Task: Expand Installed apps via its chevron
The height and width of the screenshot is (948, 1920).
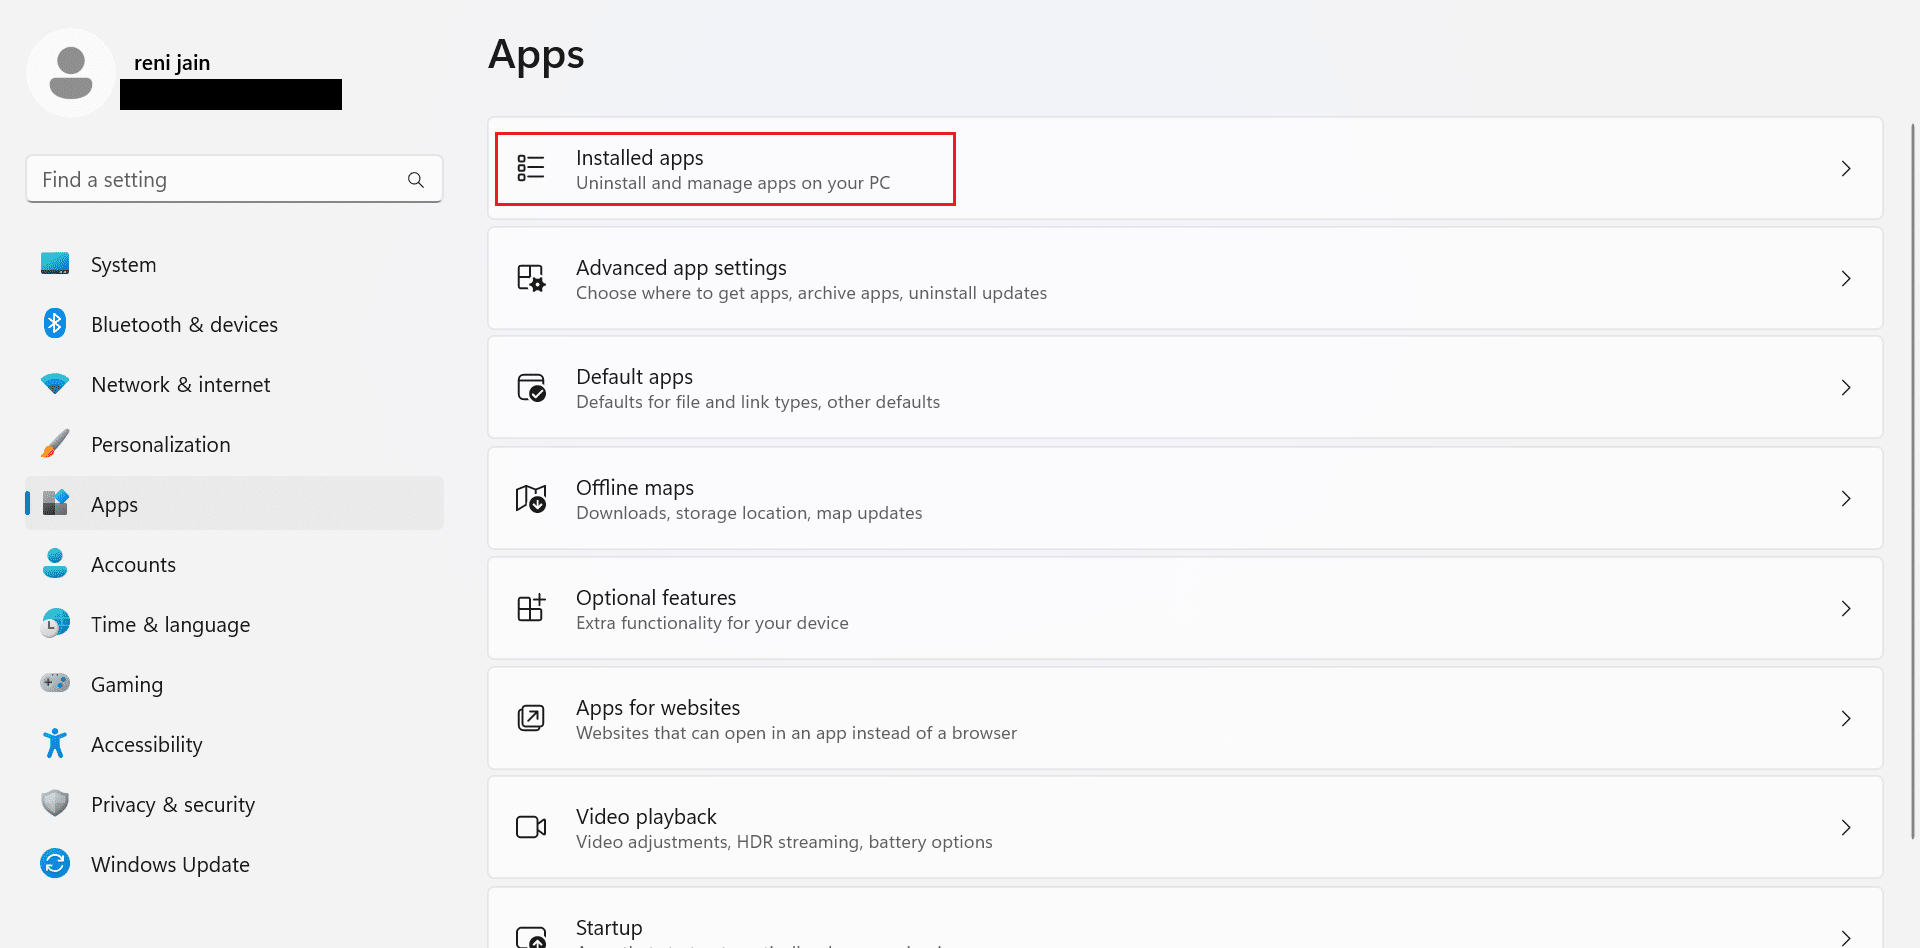Action: tap(1846, 169)
